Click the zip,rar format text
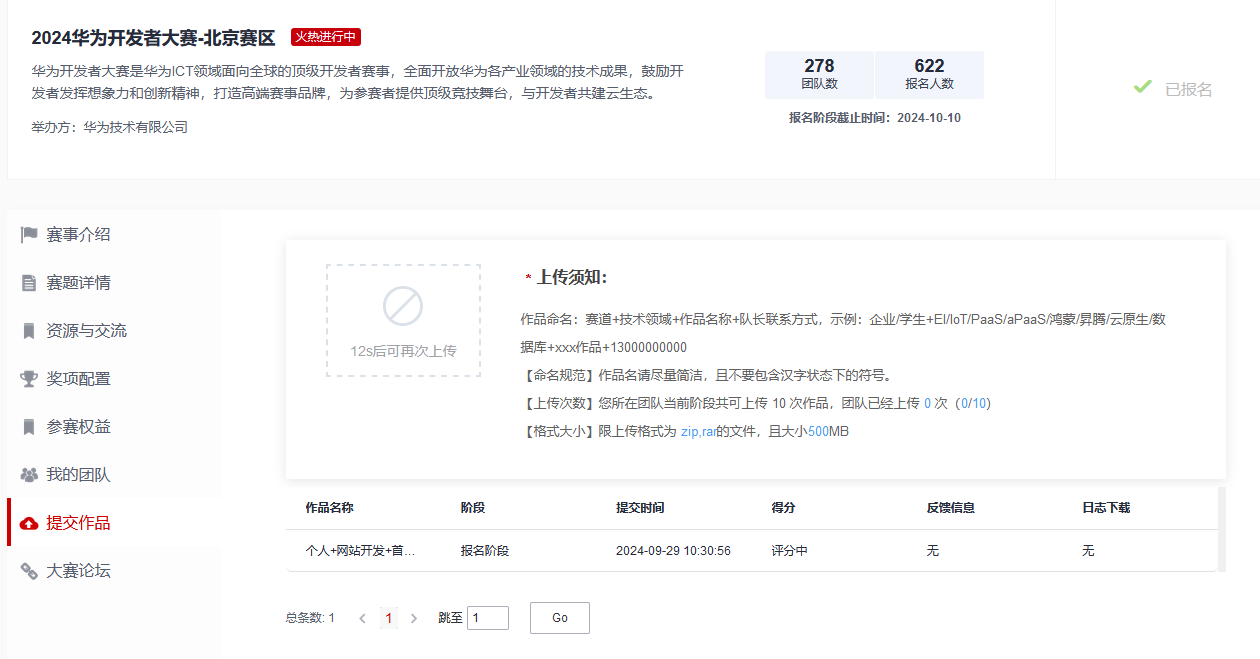 click(698, 432)
